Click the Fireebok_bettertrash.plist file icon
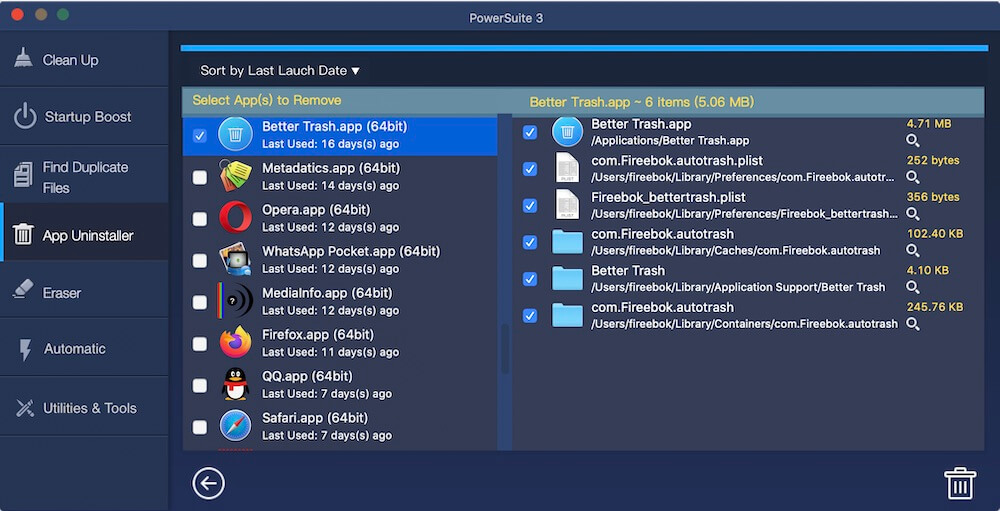The height and width of the screenshot is (511, 1000). pyautogui.click(x=567, y=204)
